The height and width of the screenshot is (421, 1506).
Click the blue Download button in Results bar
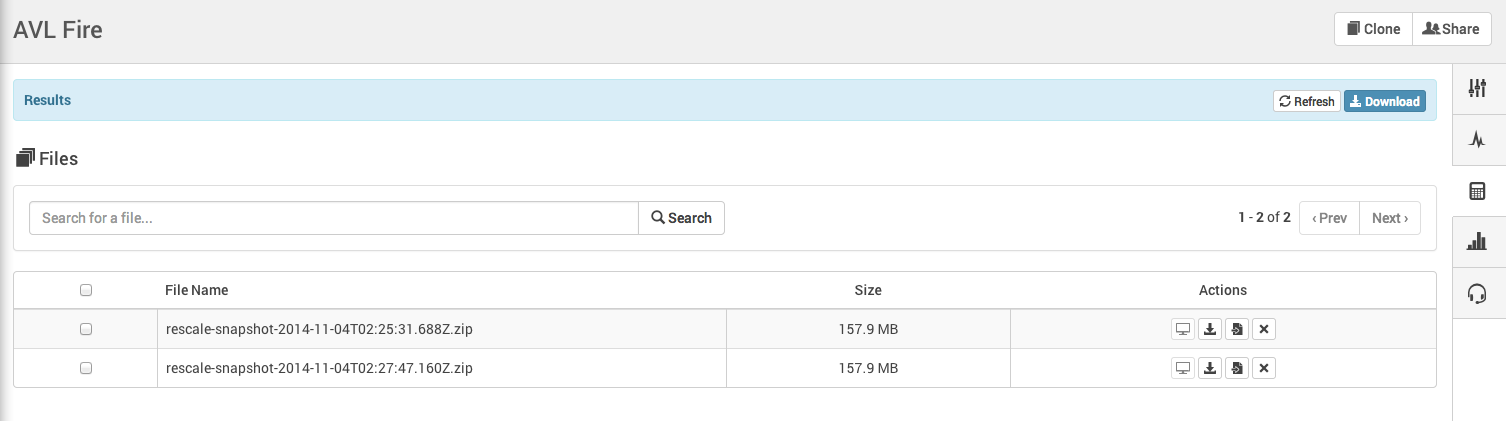1384,101
